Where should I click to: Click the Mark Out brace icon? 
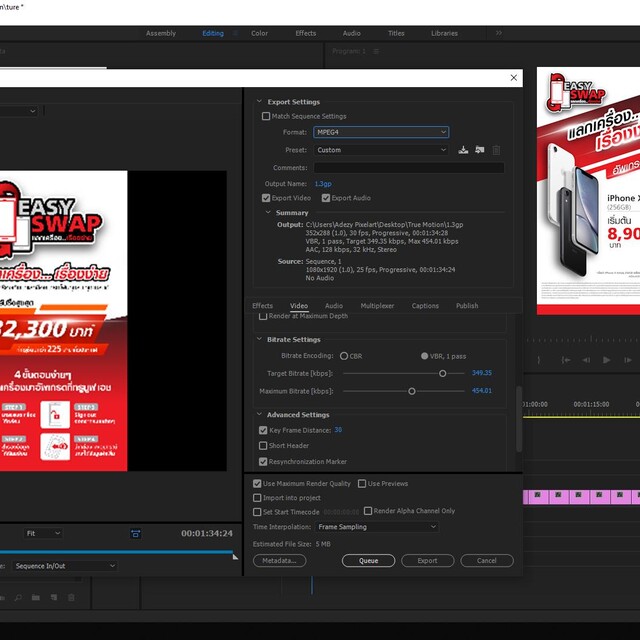coord(538,360)
